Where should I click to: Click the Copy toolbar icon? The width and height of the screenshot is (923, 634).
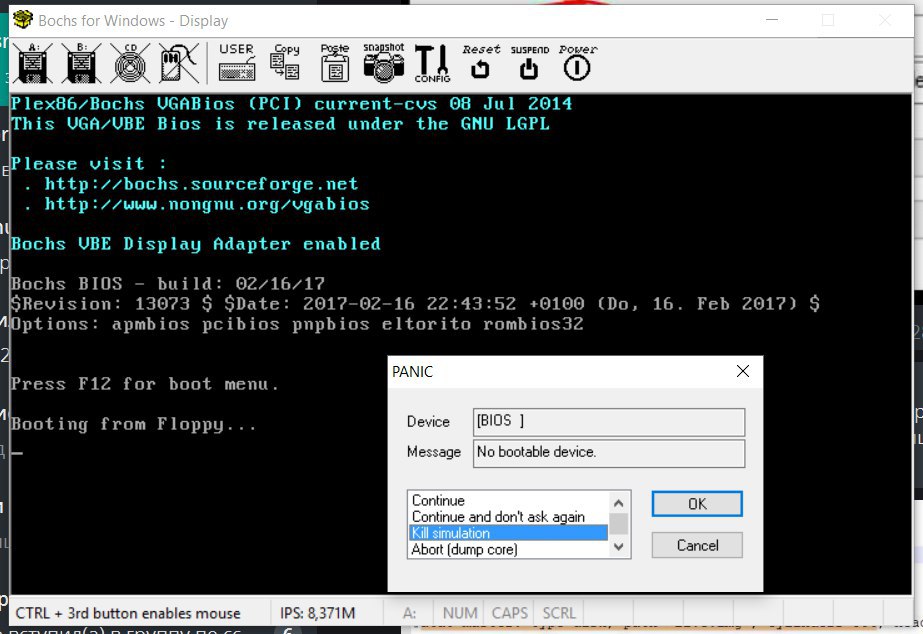click(x=285, y=62)
